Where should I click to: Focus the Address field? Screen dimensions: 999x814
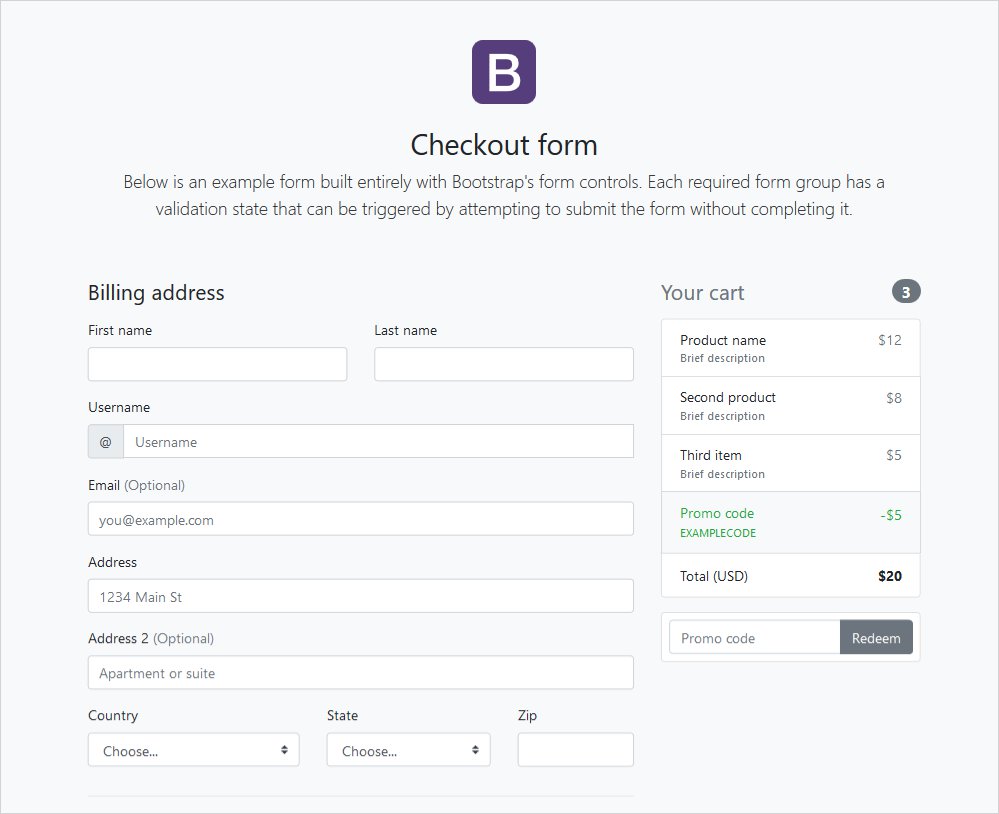point(360,596)
